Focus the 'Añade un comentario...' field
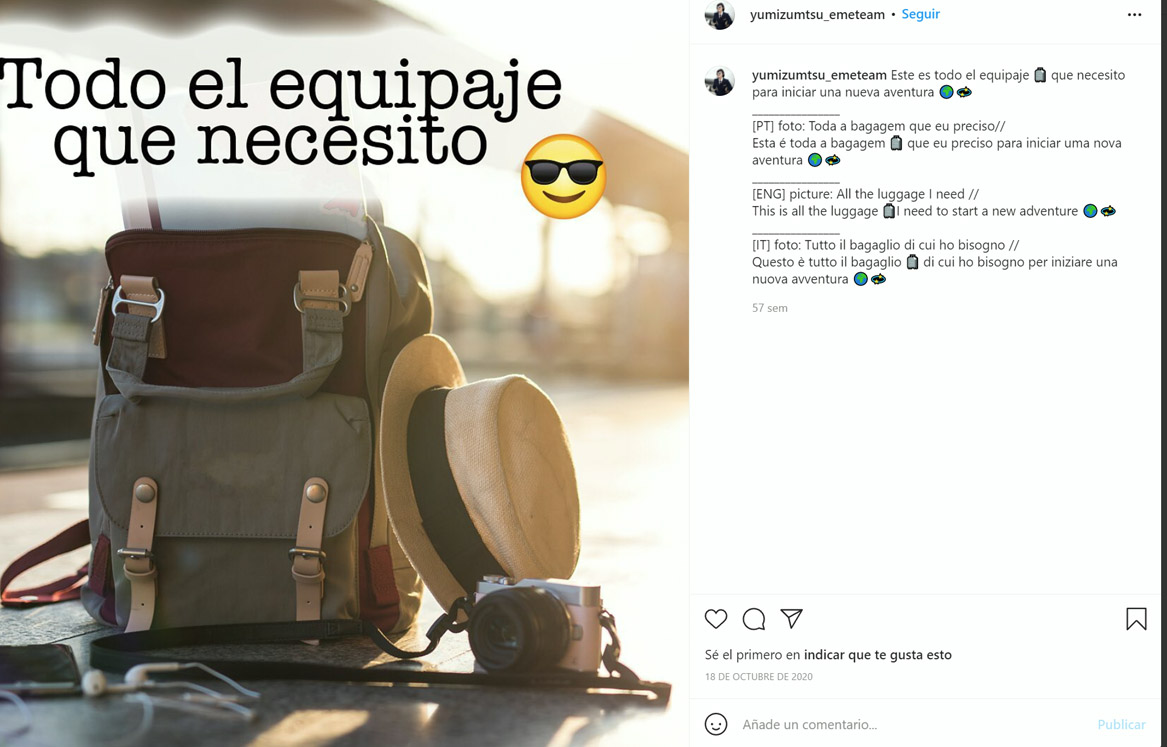 tap(913, 724)
